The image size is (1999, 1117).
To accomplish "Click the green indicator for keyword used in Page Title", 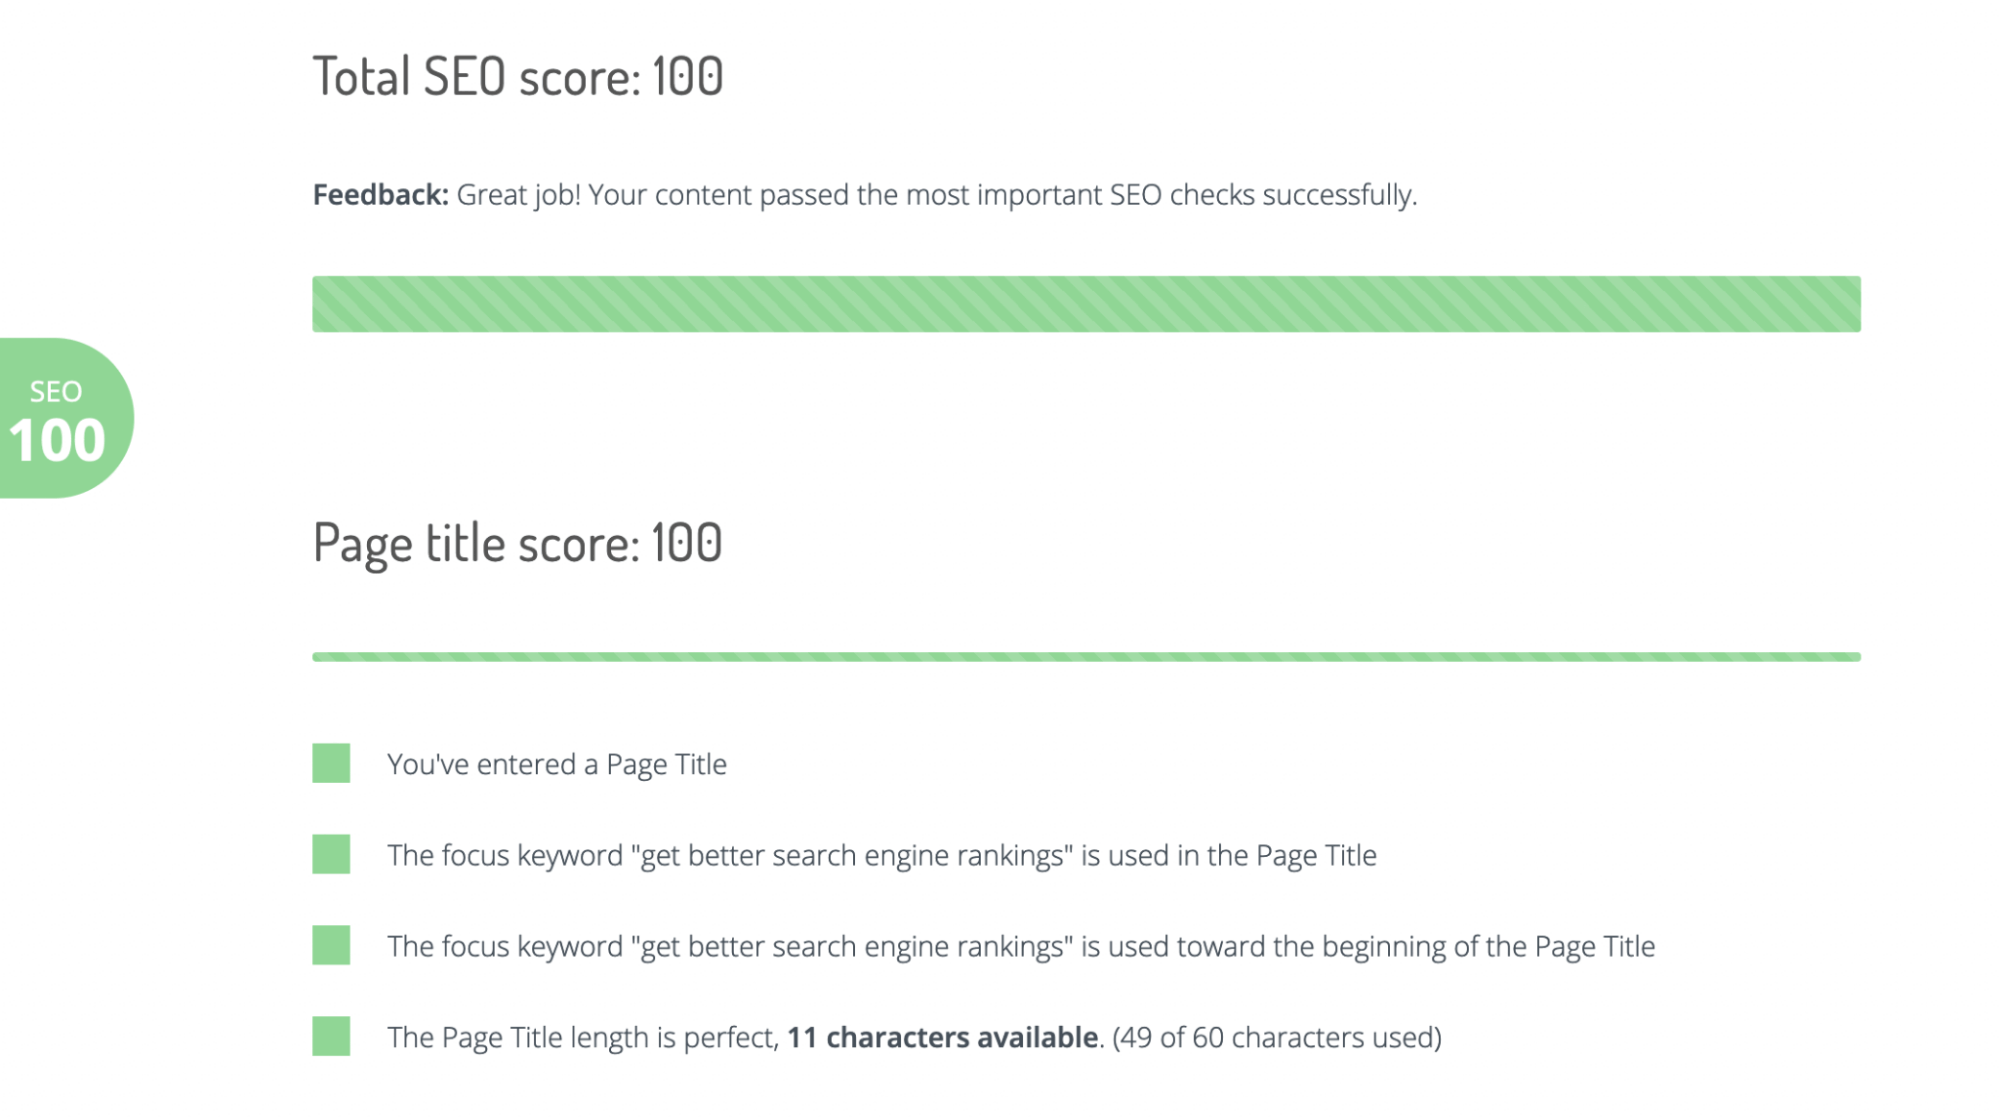I will click(331, 854).
